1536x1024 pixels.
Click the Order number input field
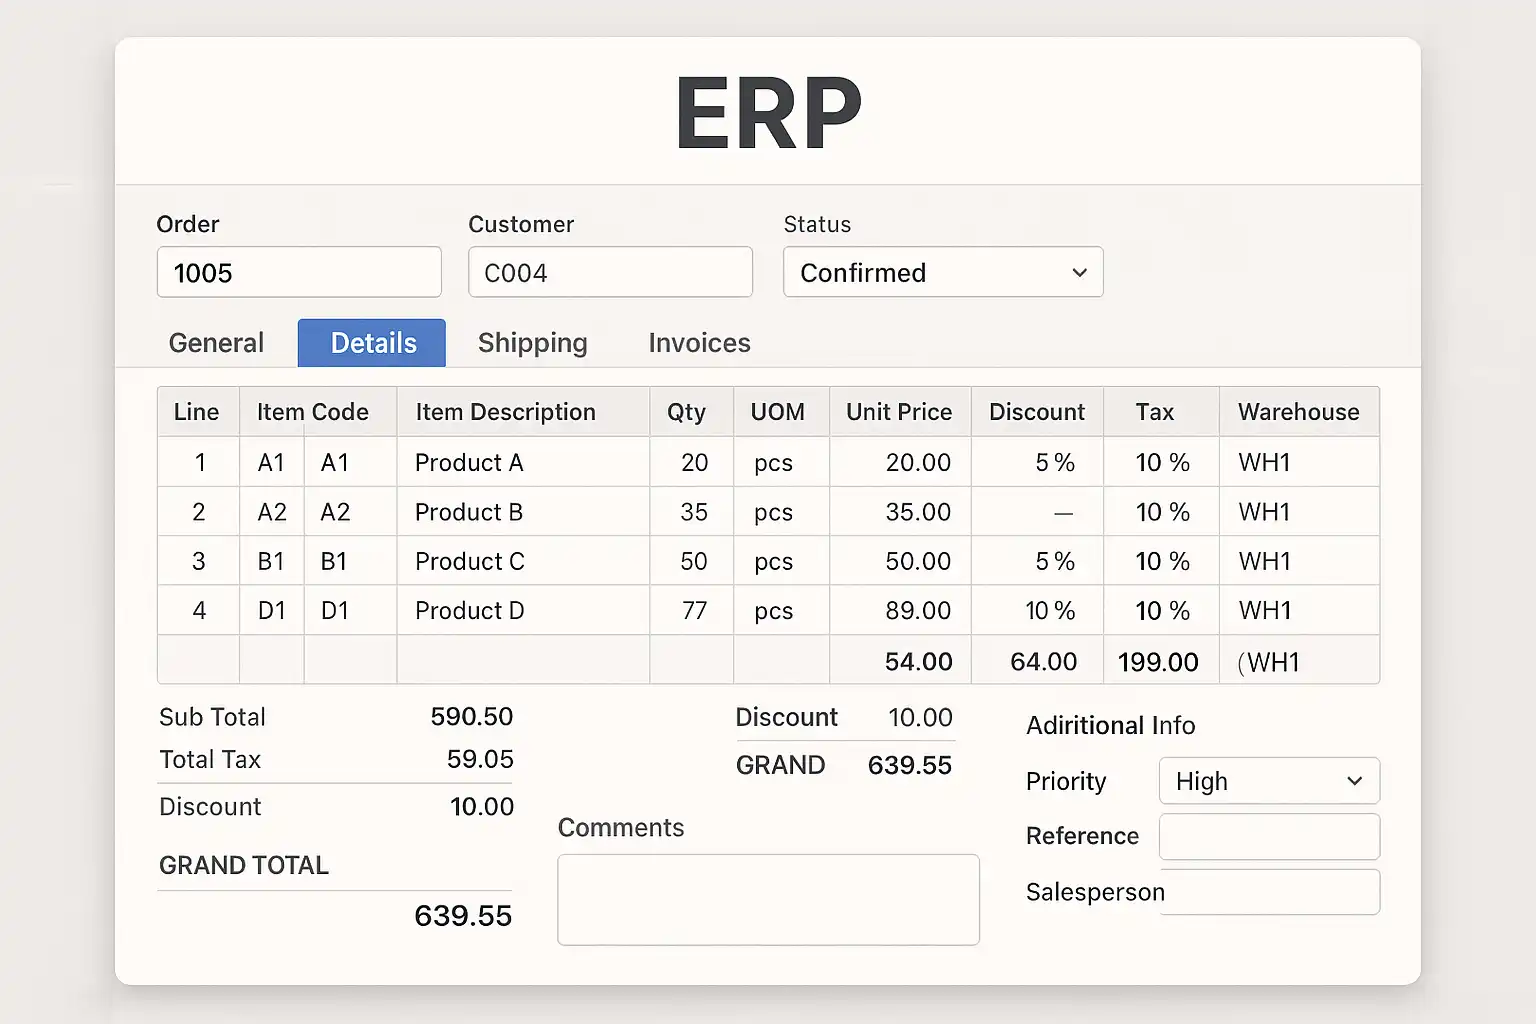[299, 272]
